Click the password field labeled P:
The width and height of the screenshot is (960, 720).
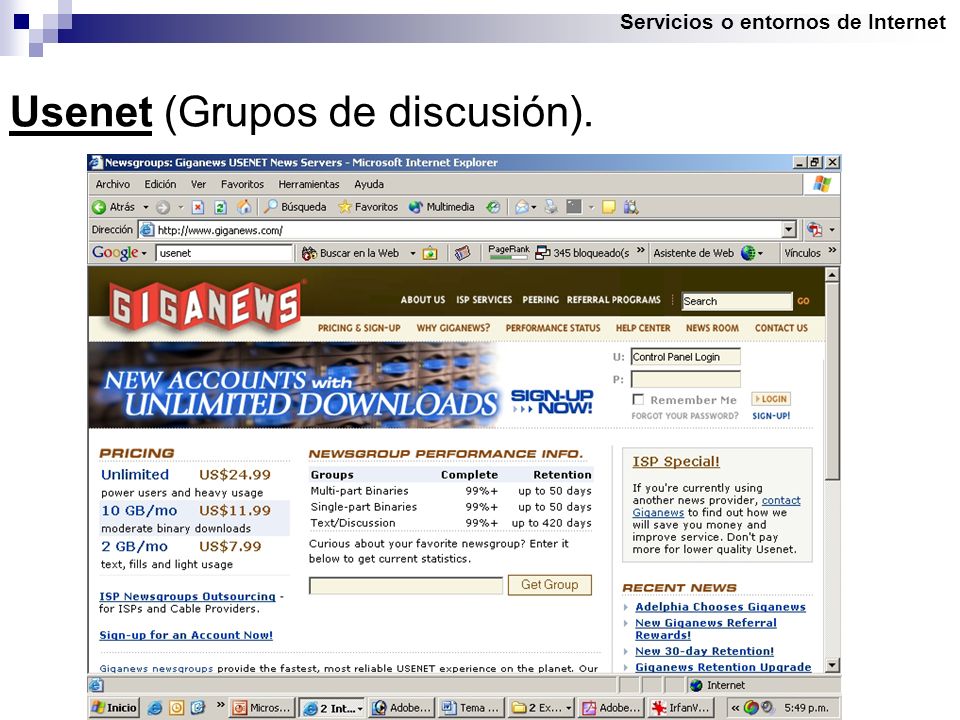686,380
